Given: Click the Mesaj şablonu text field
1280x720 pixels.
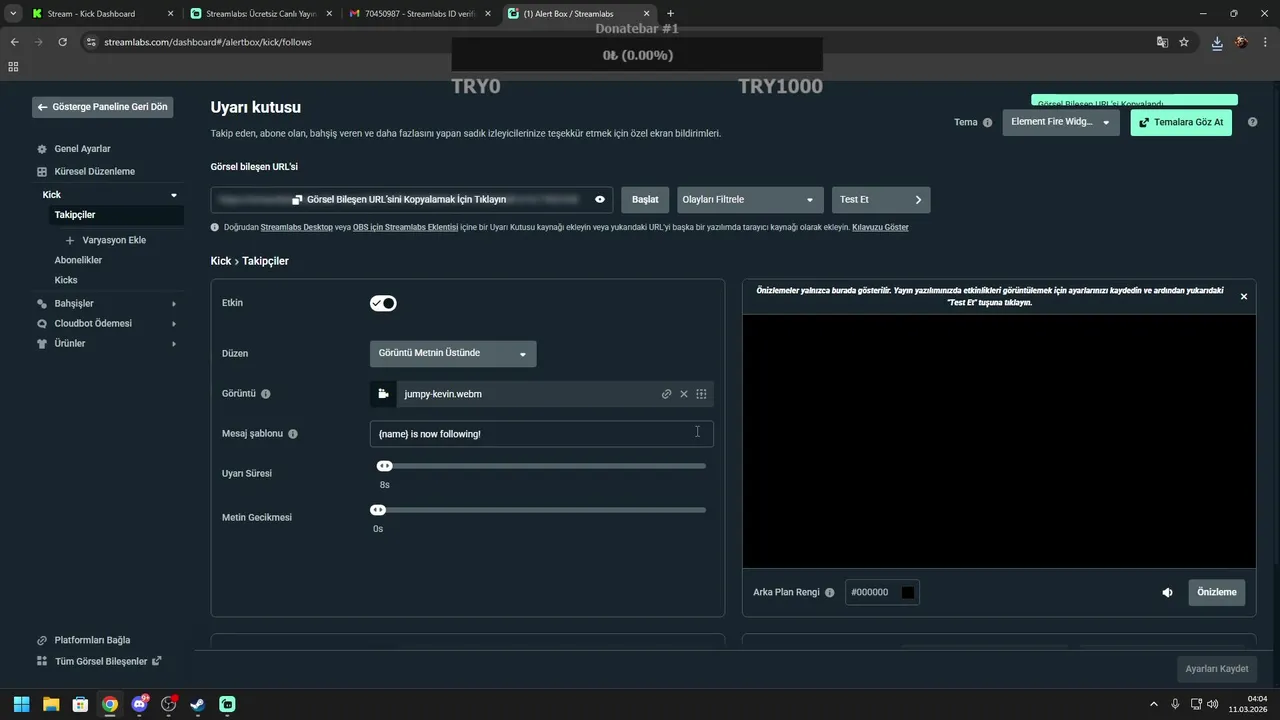Looking at the screenshot, I should click(x=541, y=434).
